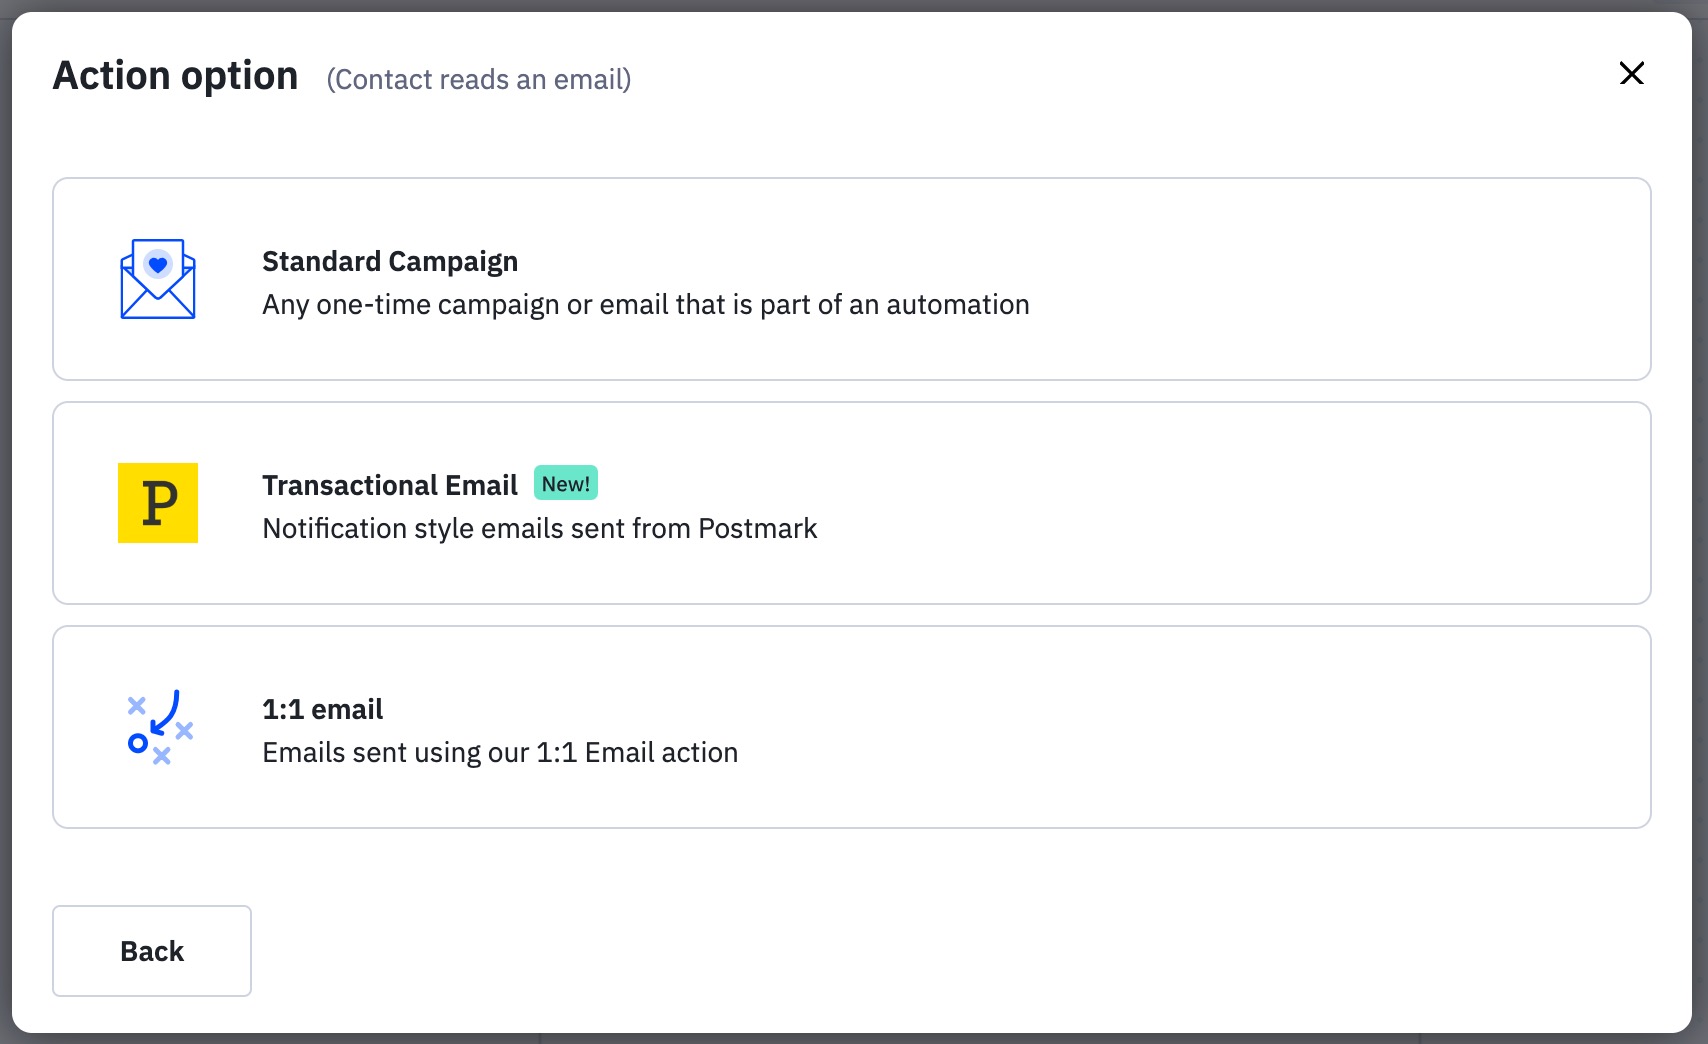Viewport: 1708px width, 1044px height.
Task: Click the word "Email" in Transactional Email title
Action: click(481, 486)
